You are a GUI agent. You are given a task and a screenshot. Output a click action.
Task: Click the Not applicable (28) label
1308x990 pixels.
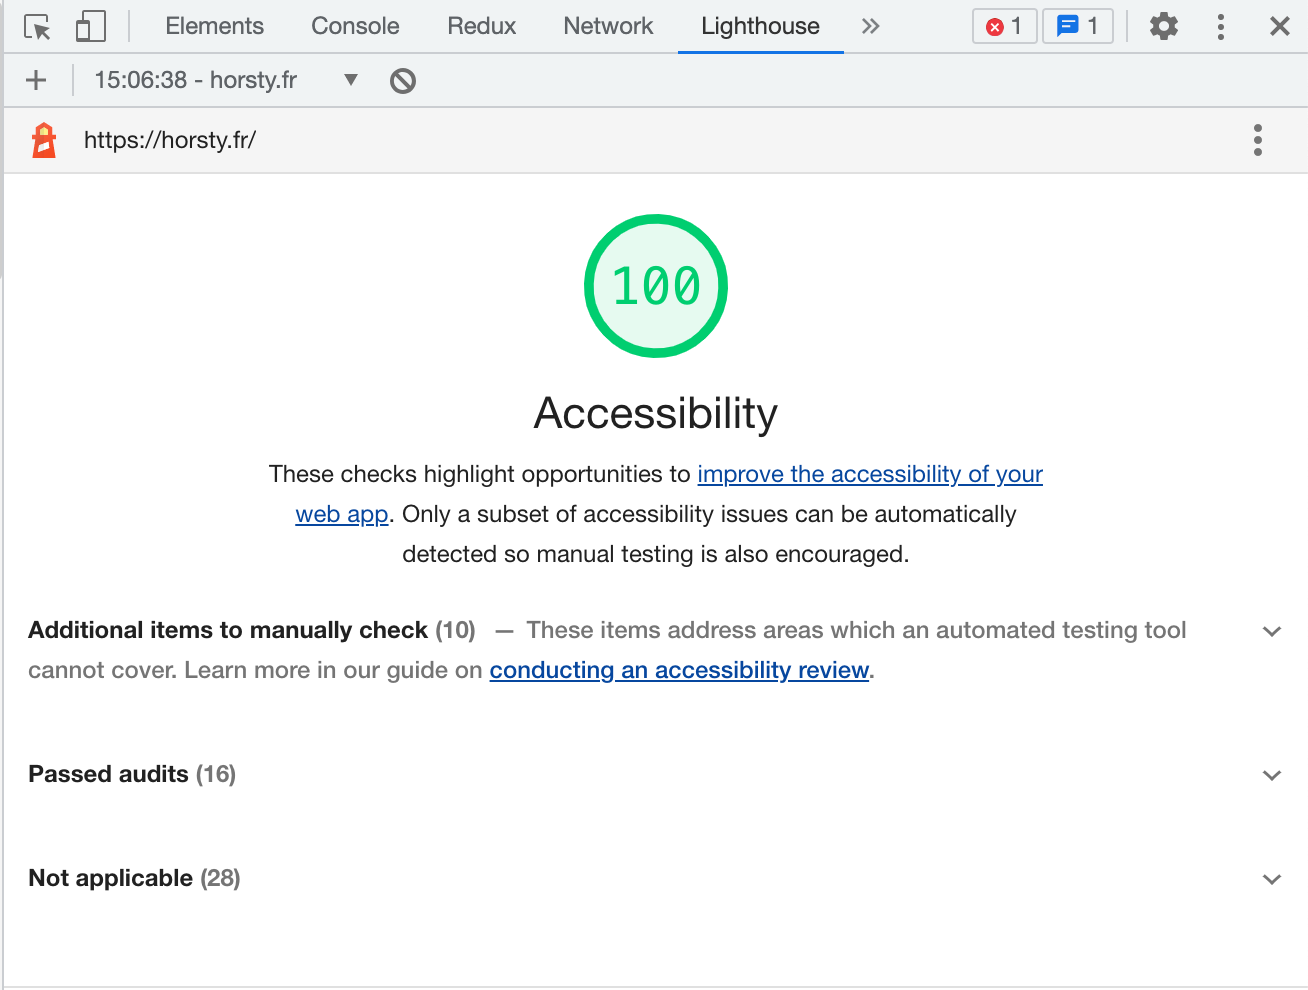(134, 878)
